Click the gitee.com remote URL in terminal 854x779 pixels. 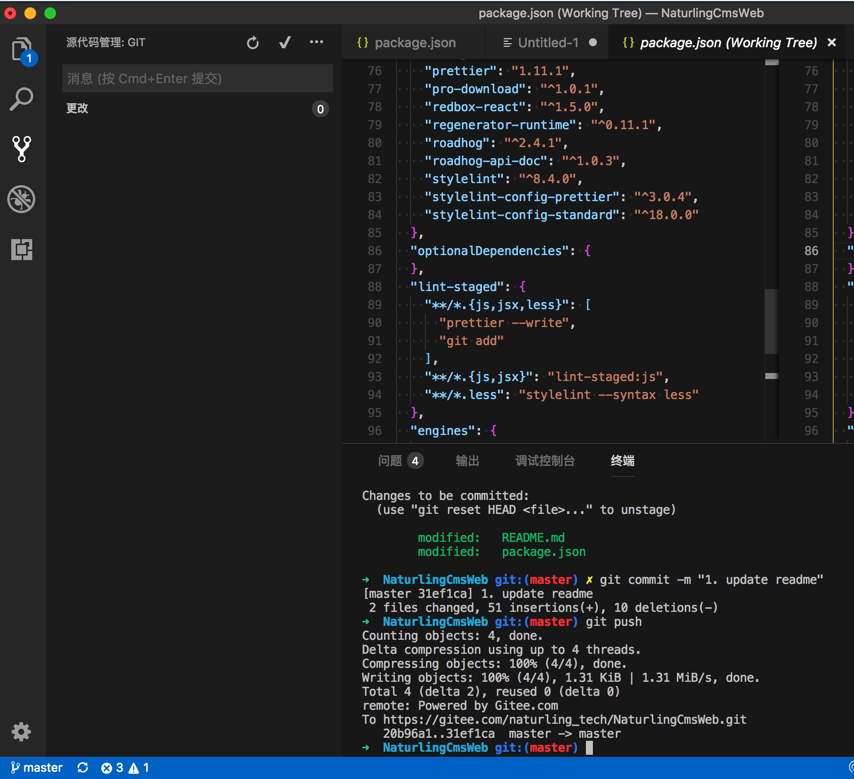(x=564, y=720)
